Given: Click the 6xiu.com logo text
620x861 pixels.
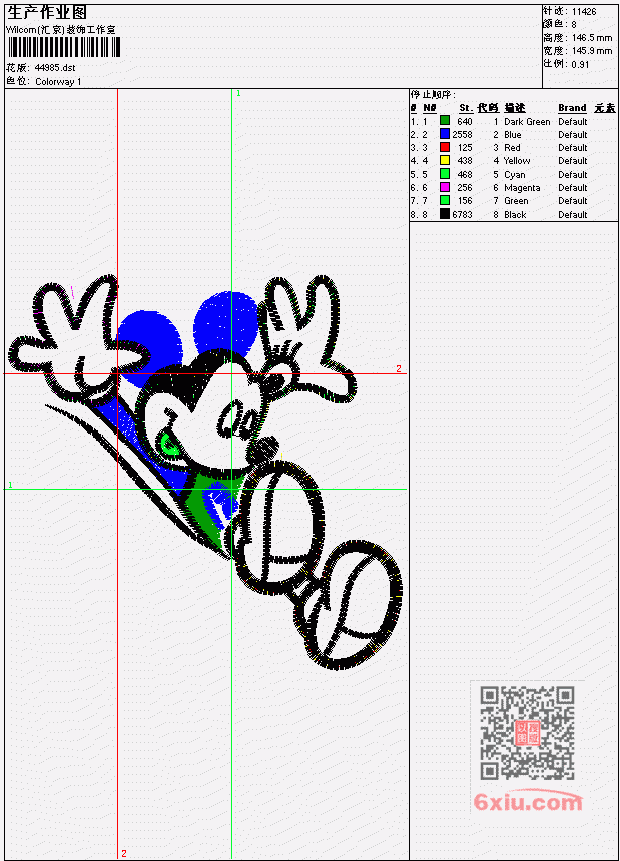Looking at the screenshot, I should click(x=528, y=802).
